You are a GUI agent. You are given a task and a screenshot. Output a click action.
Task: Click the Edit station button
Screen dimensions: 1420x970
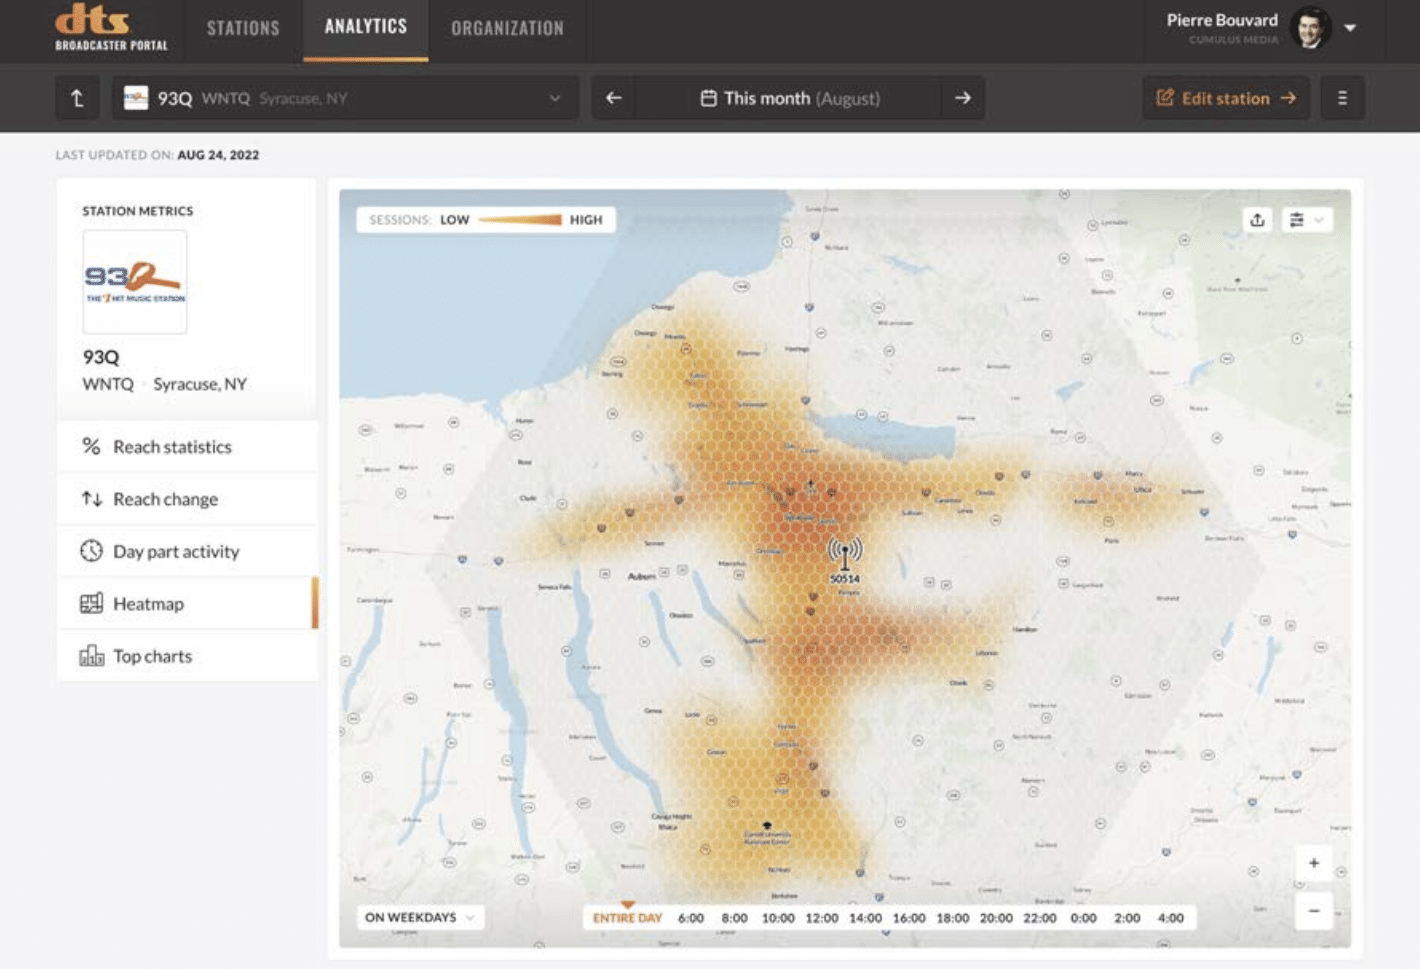[x=1225, y=98]
